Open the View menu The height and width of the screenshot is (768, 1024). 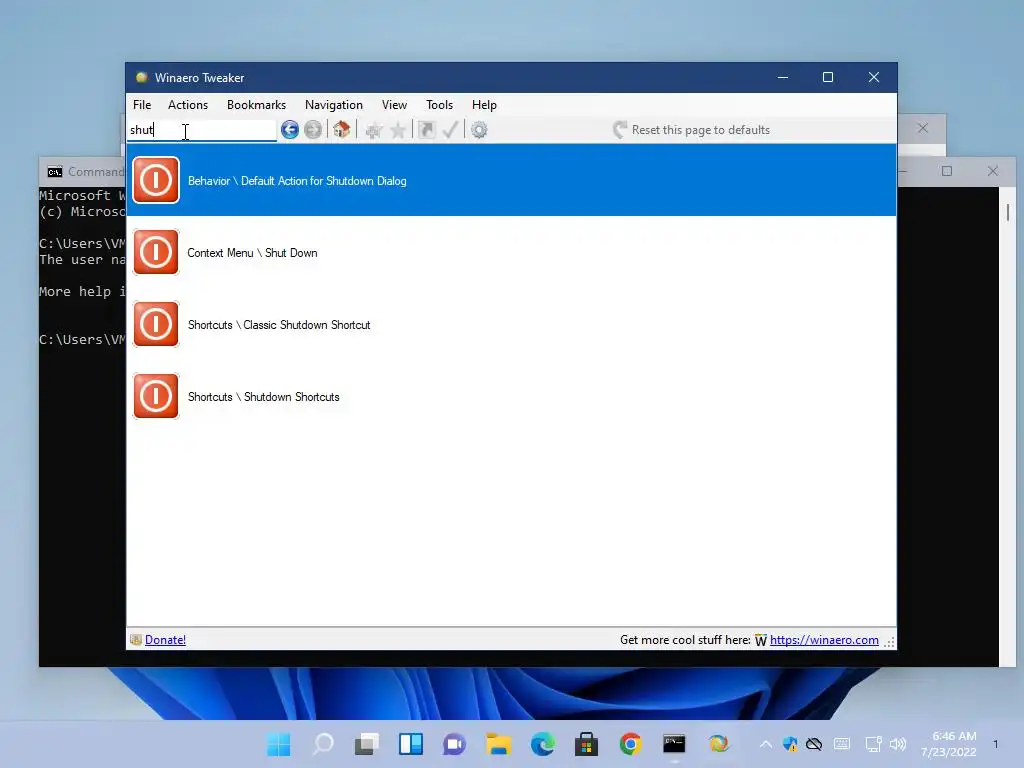[x=394, y=104]
